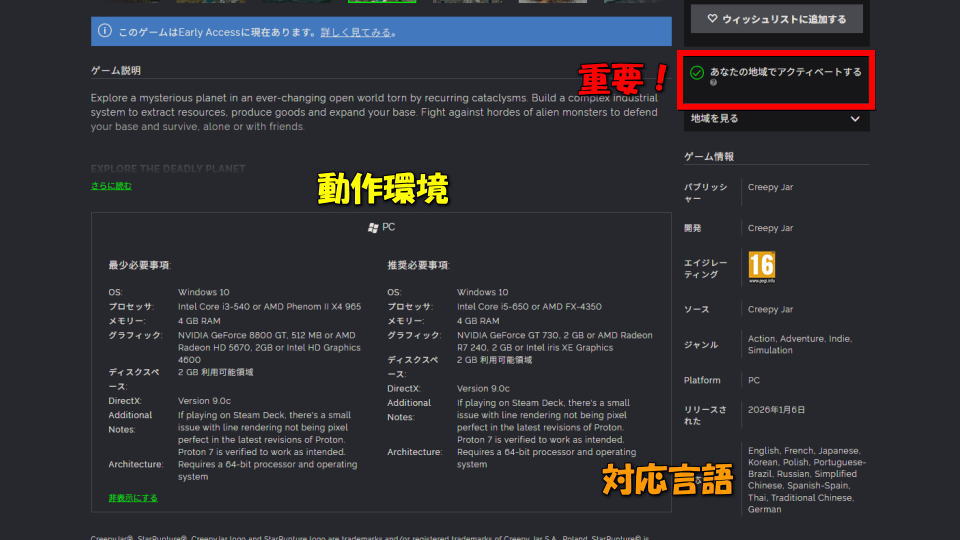The height and width of the screenshot is (540, 960).
Task: Select the PC platform tab in requirements
Action: [382, 227]
